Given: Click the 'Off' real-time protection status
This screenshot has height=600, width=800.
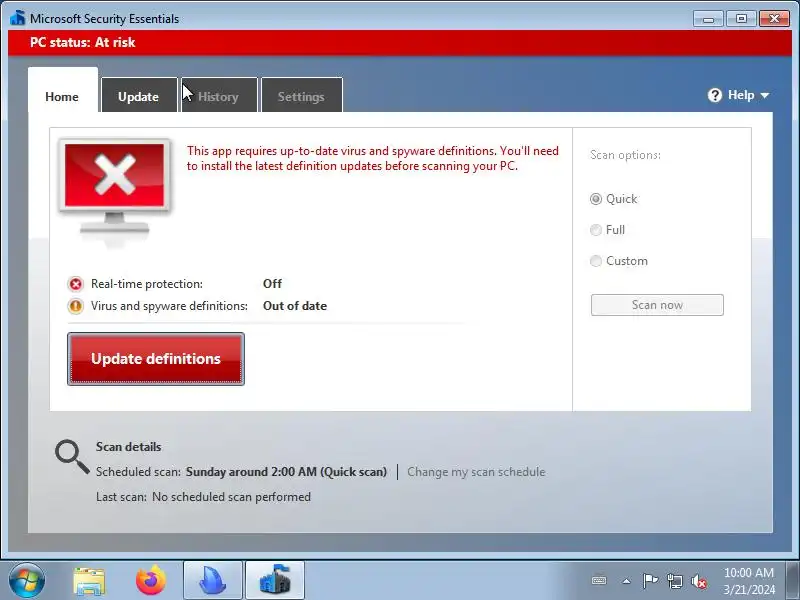Looking at the screenshot, I should [x=272, y=284].
